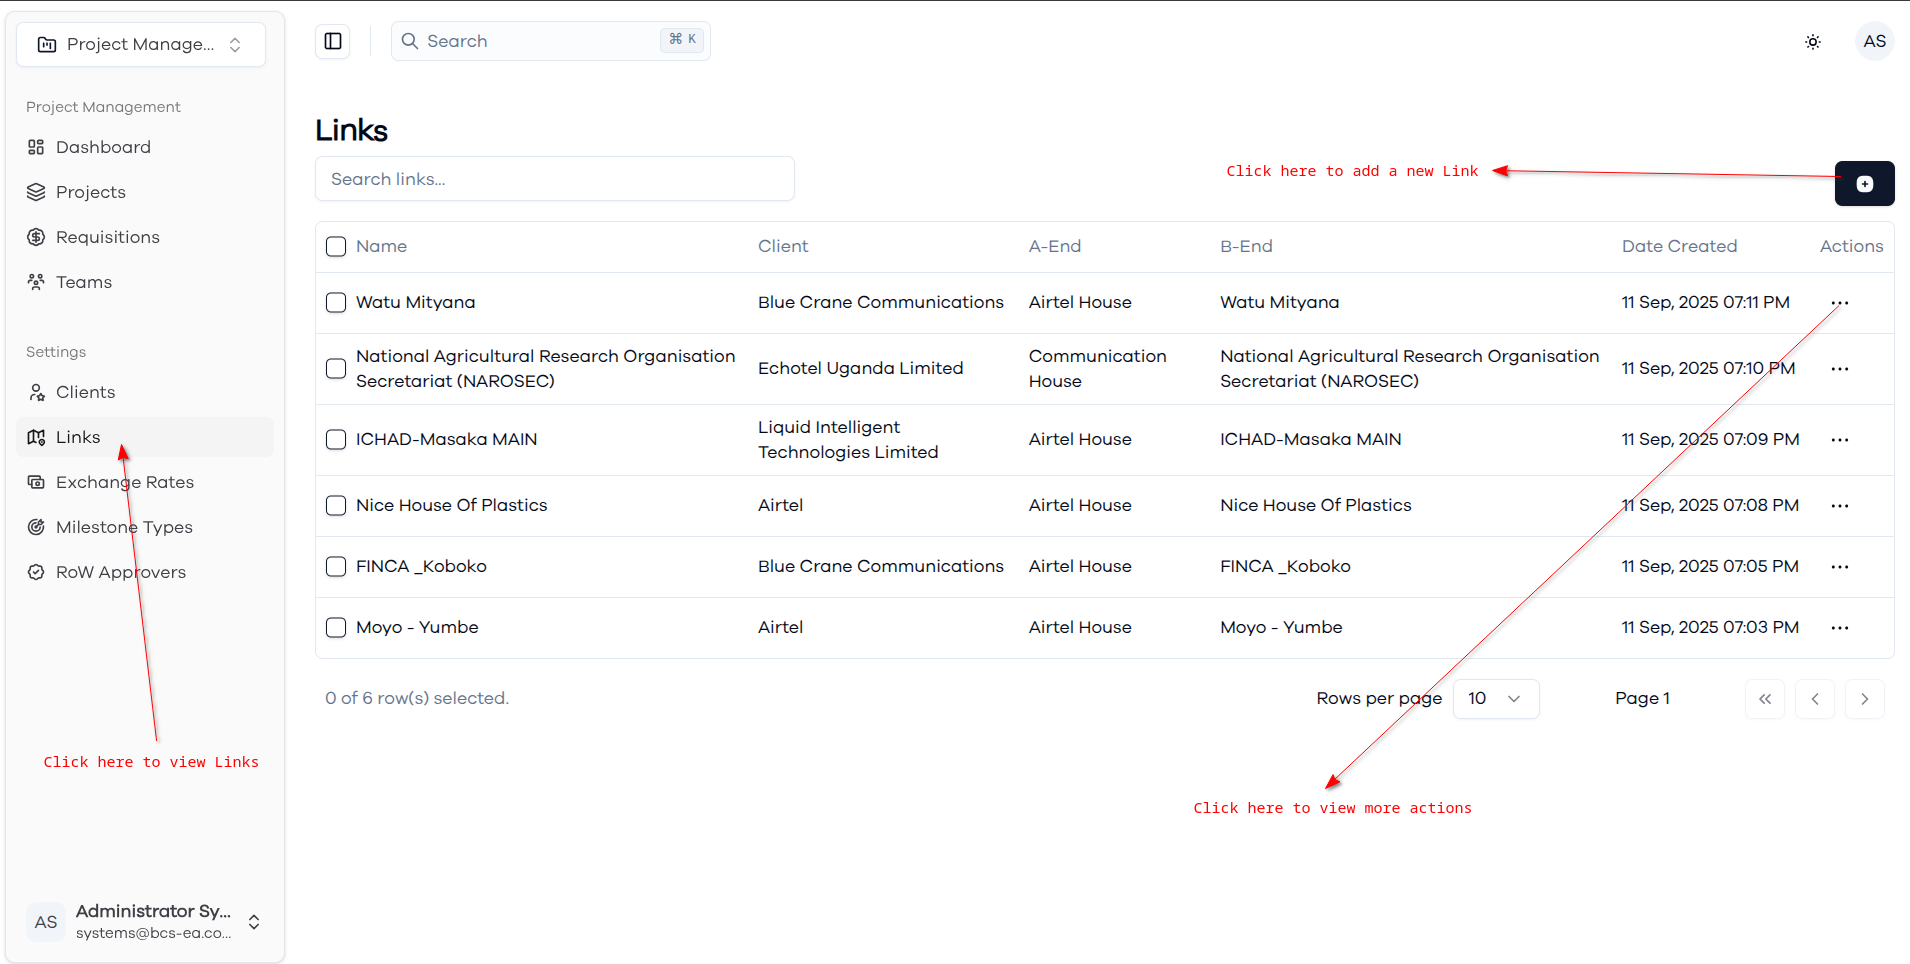The image size is (1910, 964).
Task: Open the AS user avatar menu
Action: coord(1874,41)
